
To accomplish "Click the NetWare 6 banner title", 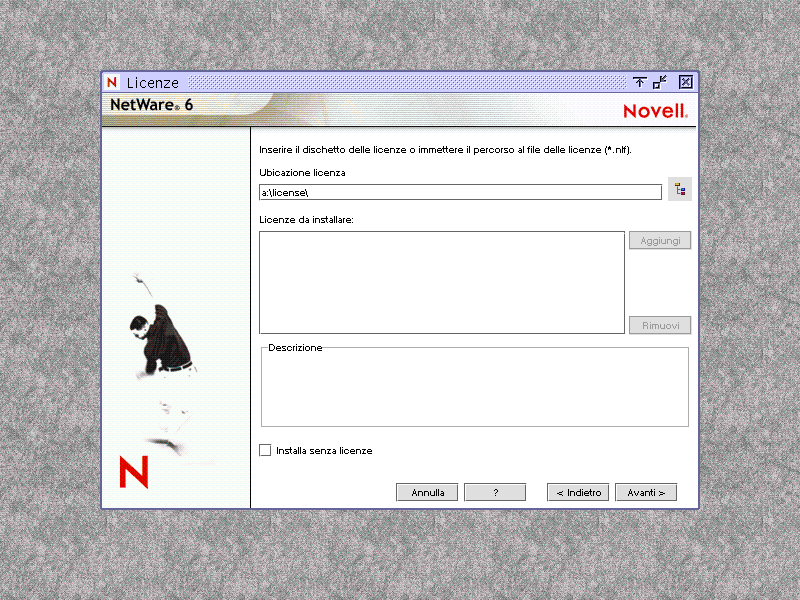I will (152, 105).
